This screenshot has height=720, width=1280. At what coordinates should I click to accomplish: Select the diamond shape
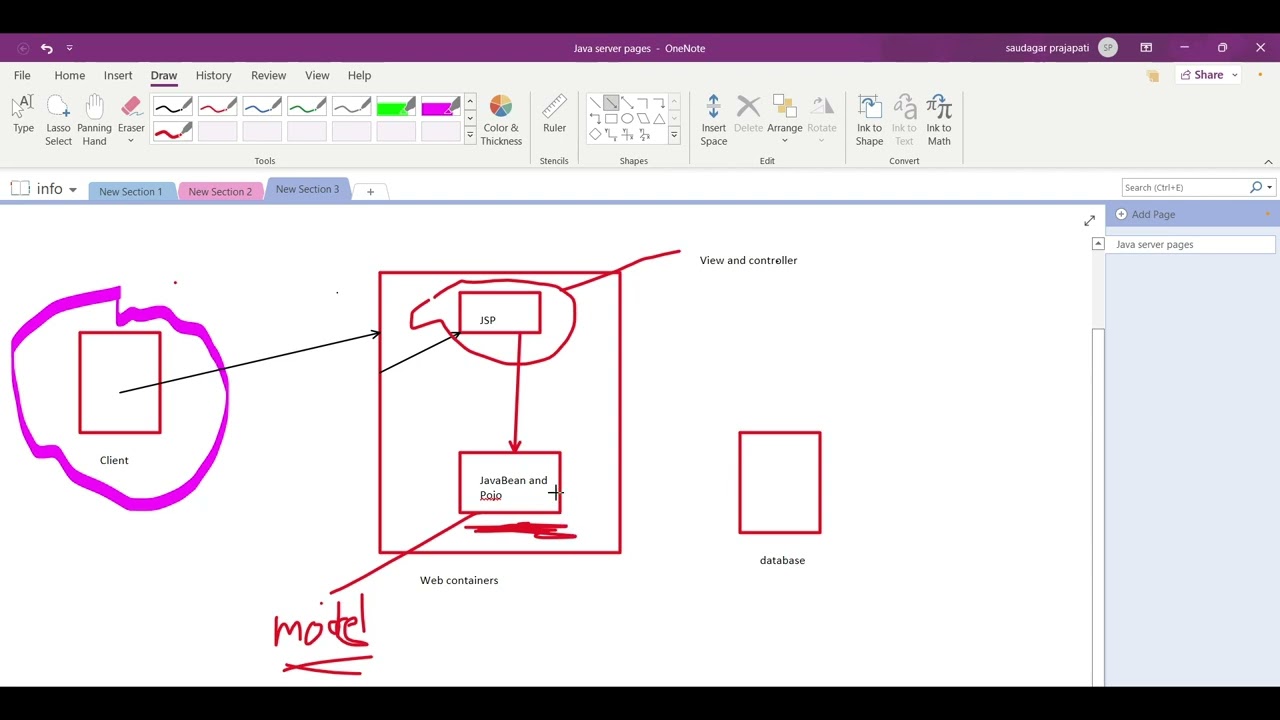pos(595,134)
